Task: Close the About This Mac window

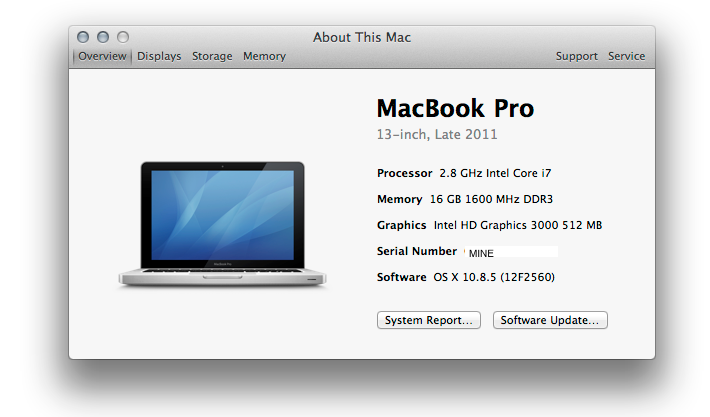Action: tap(83, 37)
